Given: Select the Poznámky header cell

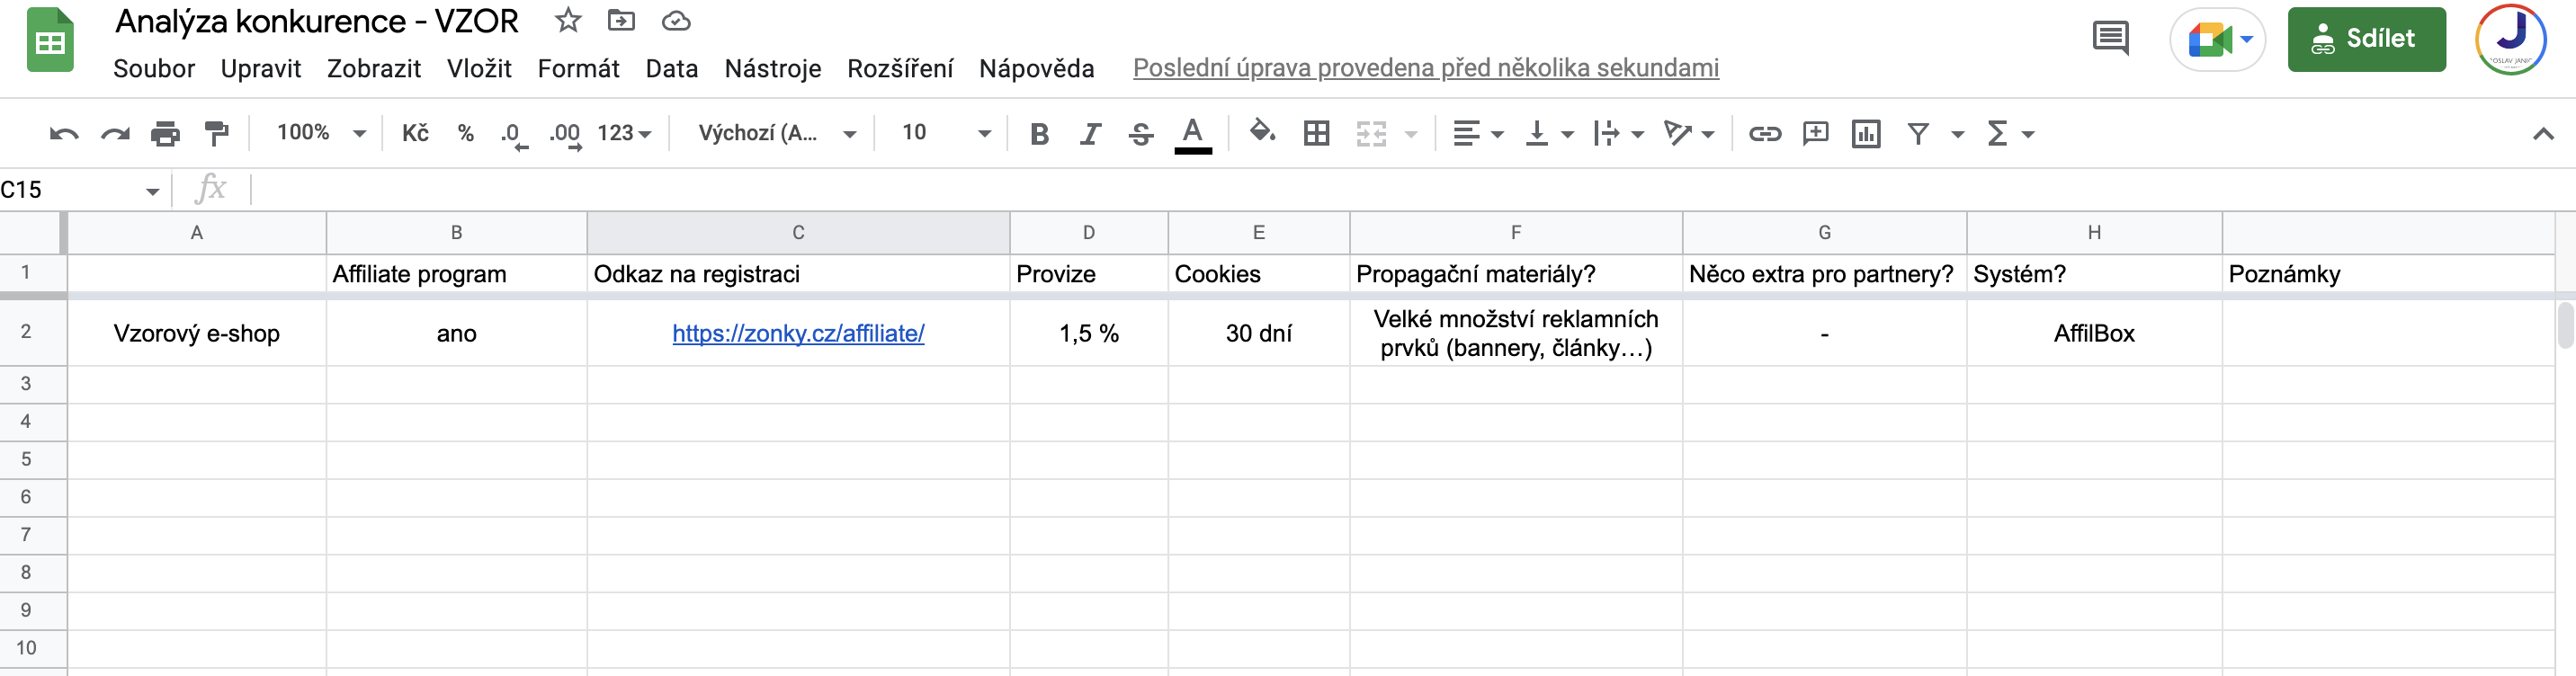Looking at the screenshot, I should click(2389, 274).
